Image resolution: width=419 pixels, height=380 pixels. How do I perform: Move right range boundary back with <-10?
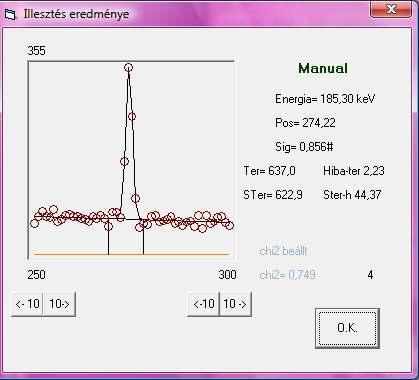click(x=204, y=304)
